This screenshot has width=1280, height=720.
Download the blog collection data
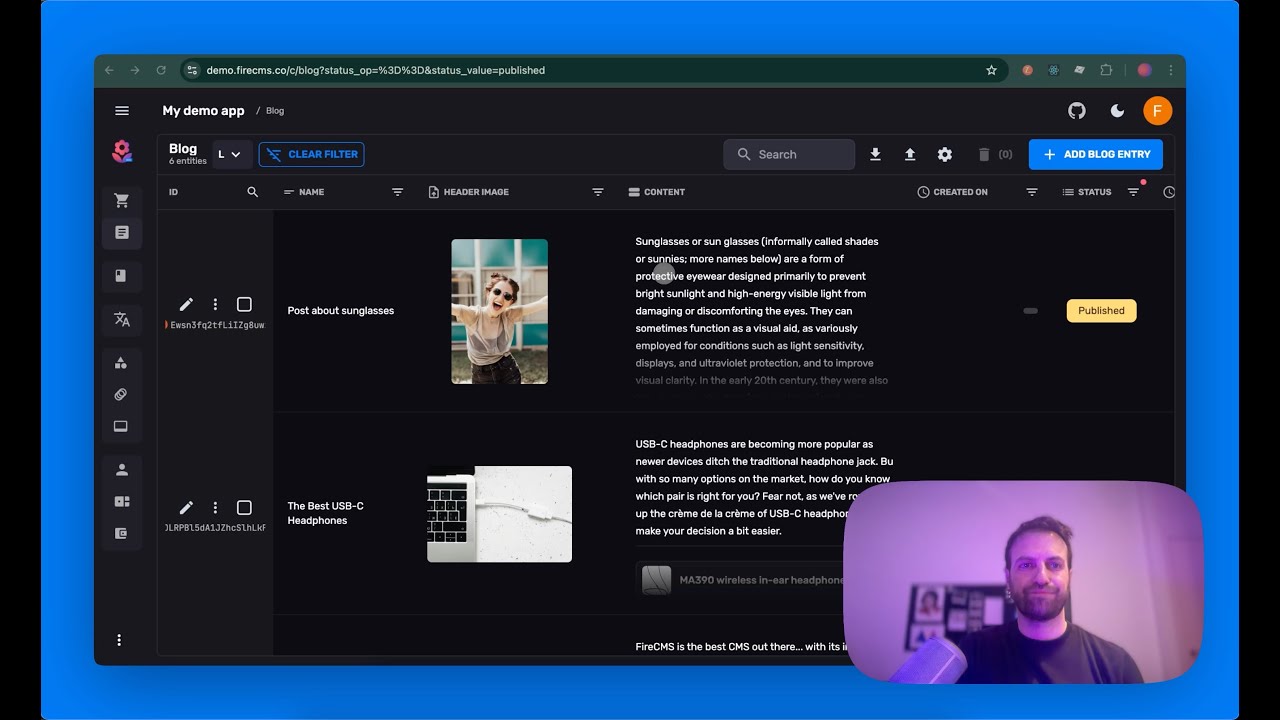point(875,154)
